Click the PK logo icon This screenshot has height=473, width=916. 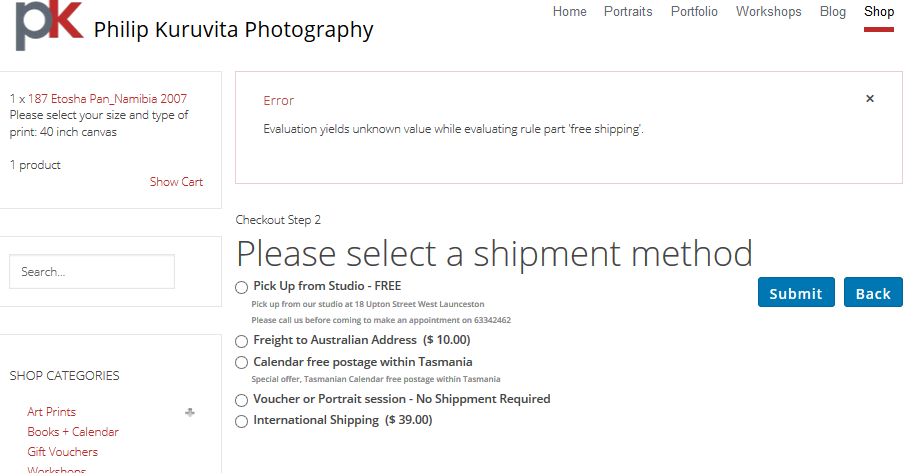tap(48, 25)
